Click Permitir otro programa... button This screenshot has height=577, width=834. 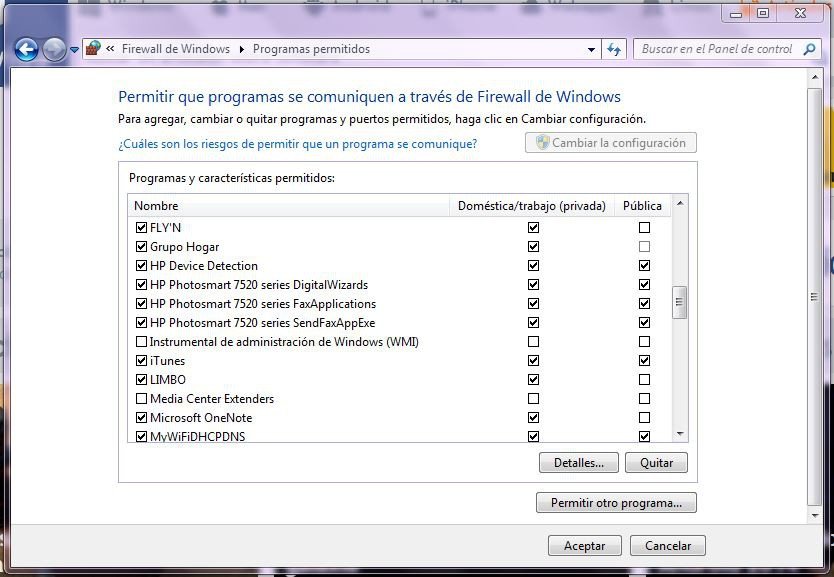pyautogui.click(x=616, y=503)
